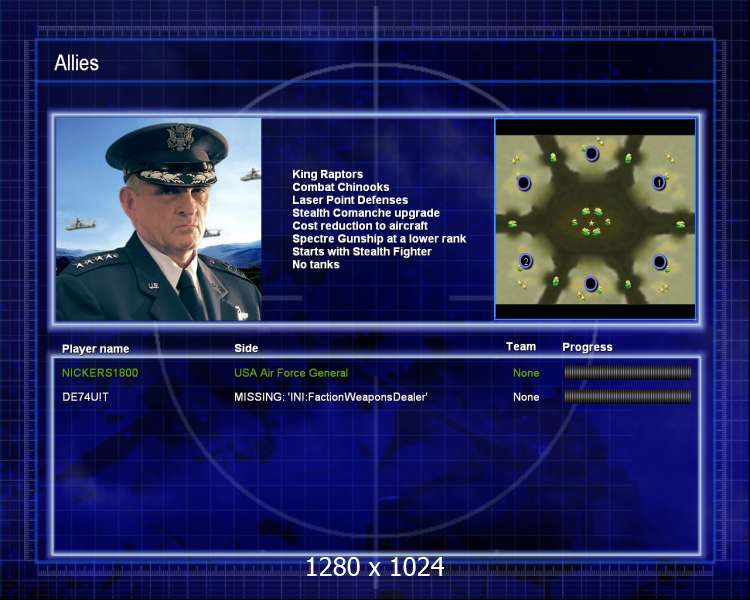Click the Air Force General portrait

(158, 219)
